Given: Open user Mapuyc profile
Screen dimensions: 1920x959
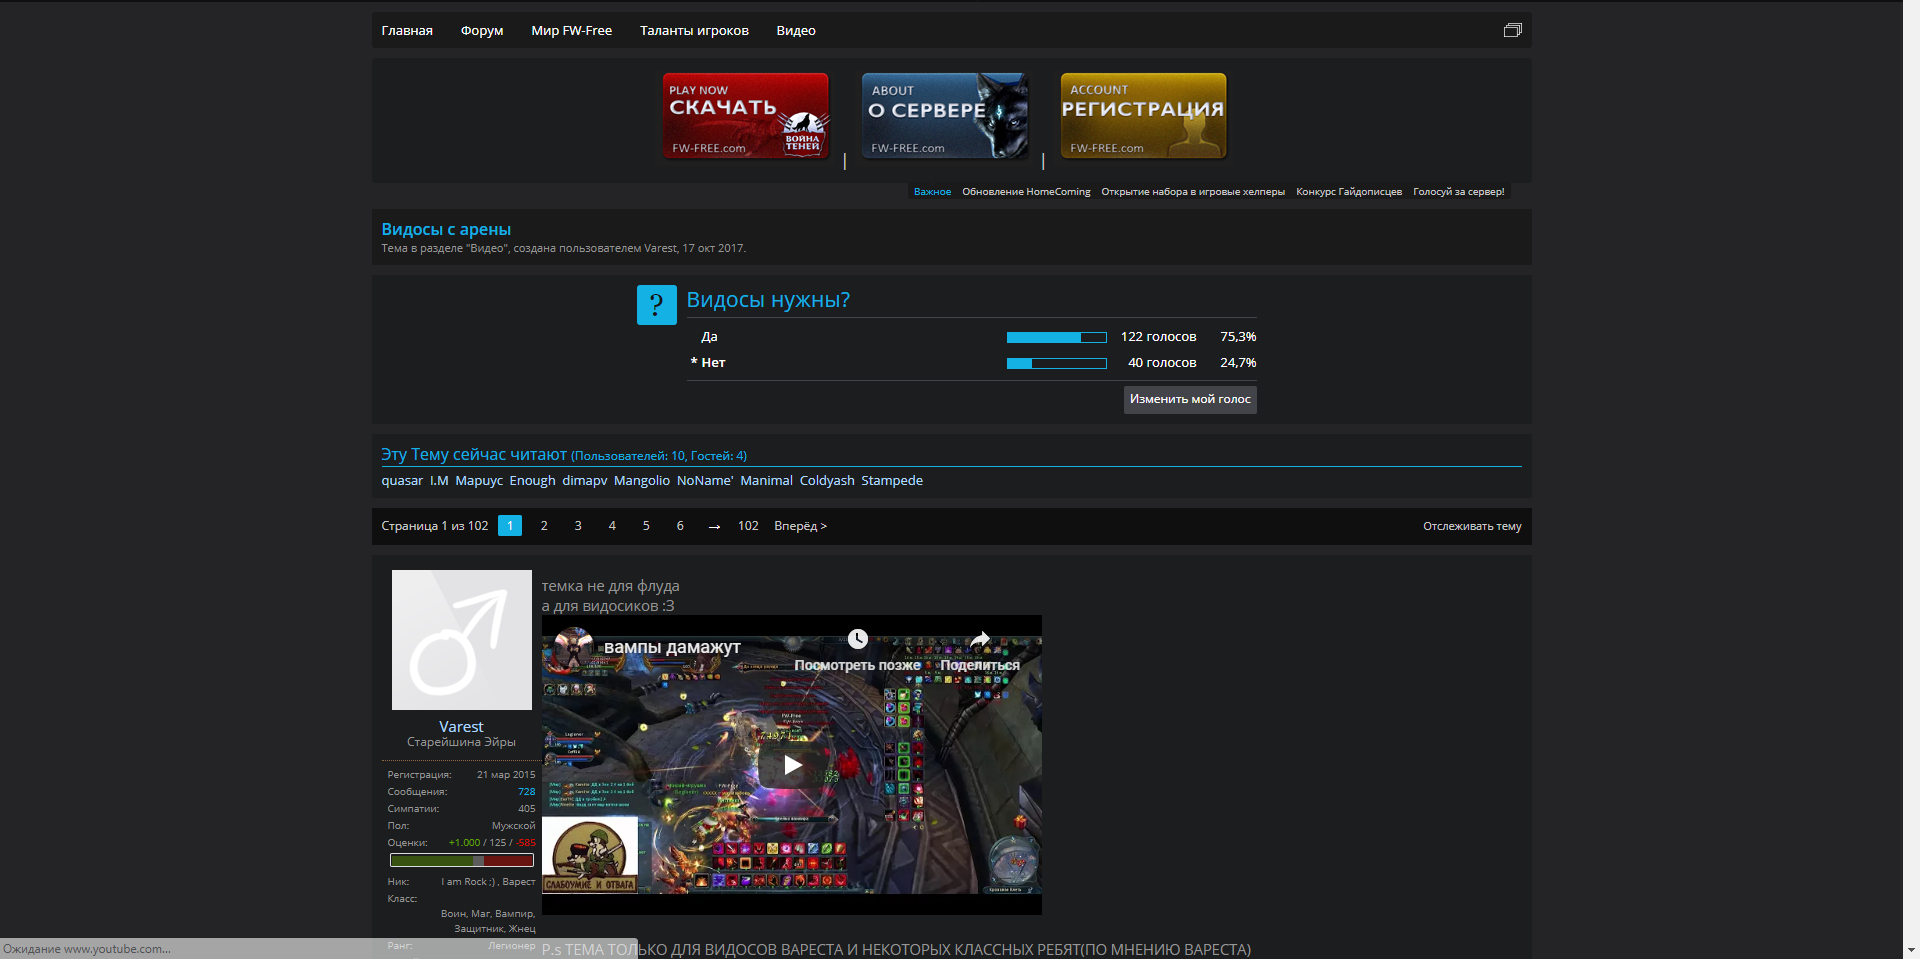Looking at the screenshot, I should coord(479,481).
